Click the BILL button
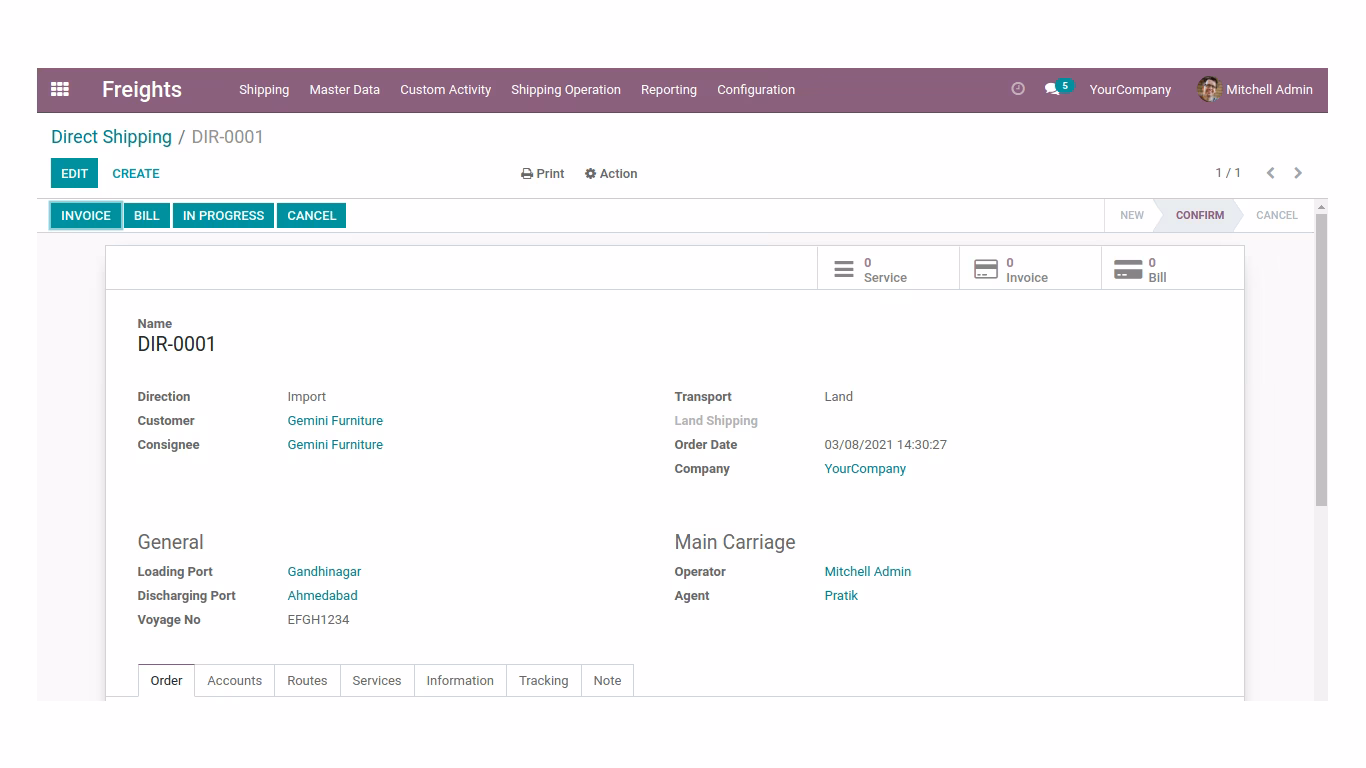Viewport: 1366px width, 768px height. (x=147, y=215)
